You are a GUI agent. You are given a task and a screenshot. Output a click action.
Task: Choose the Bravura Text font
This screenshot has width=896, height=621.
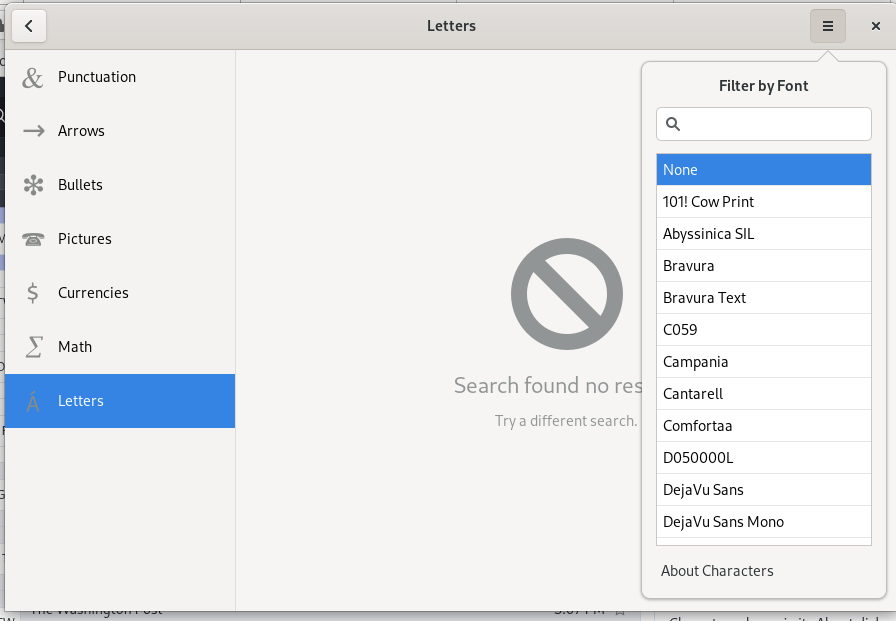click(763, 298)
